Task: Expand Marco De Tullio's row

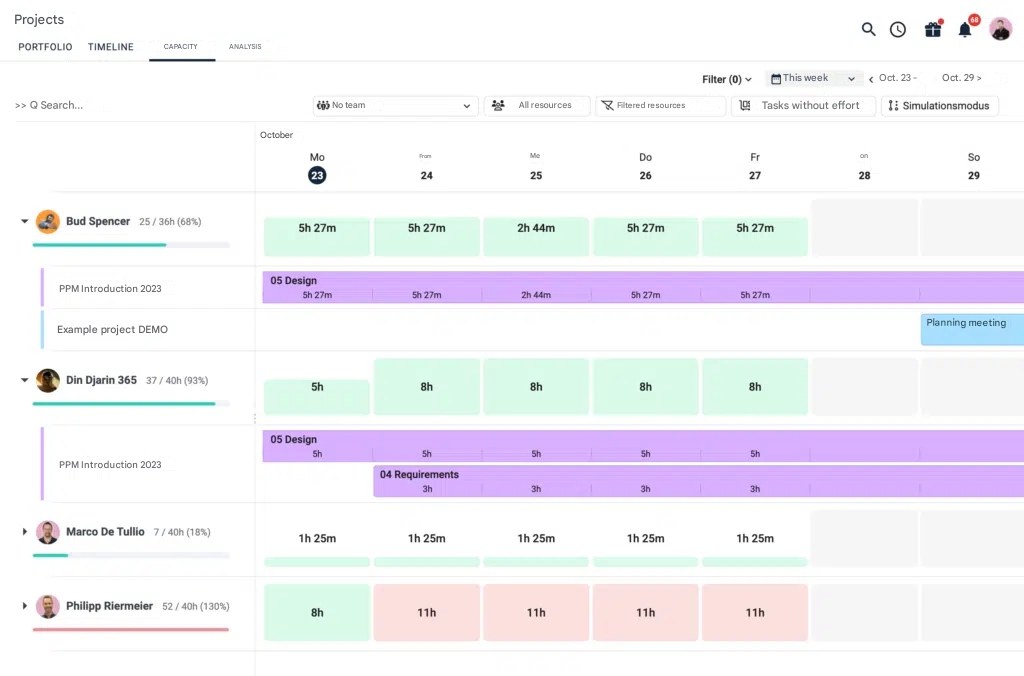Action: (x=25, y=532)
